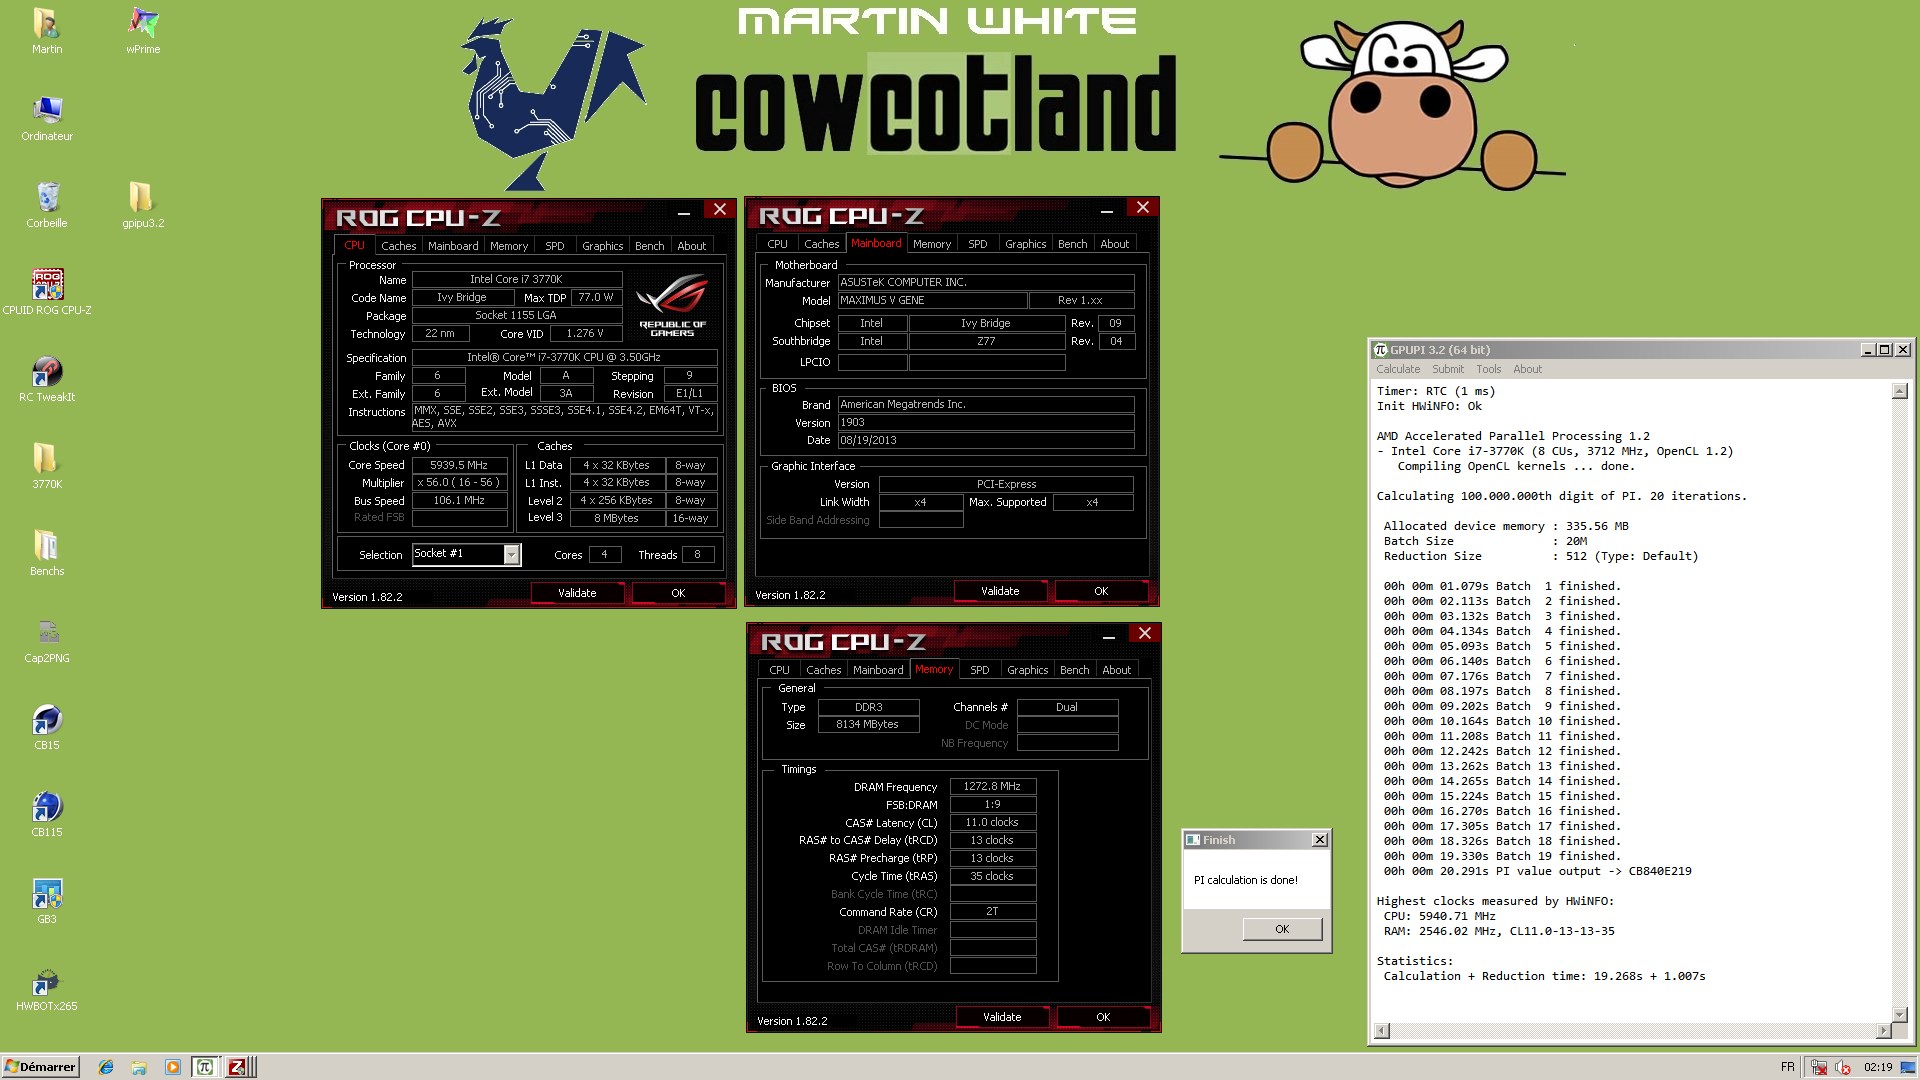
Task: Click the MAXIMUS V GENE model field
Action: [932, 300]
